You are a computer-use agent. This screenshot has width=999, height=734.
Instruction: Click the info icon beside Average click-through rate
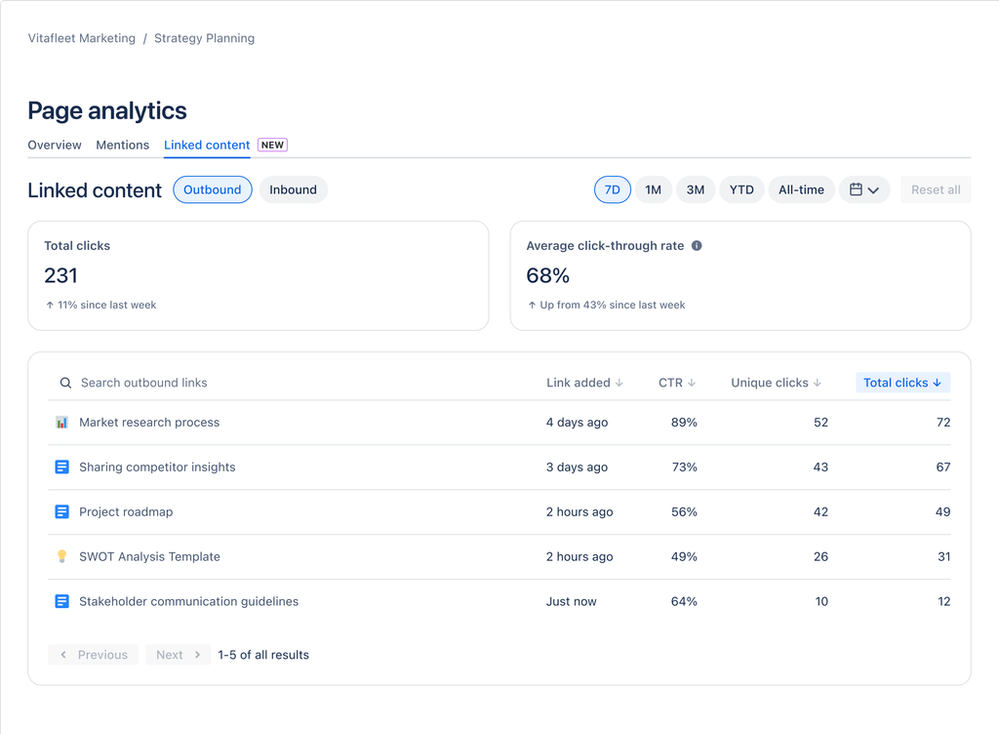[x=696, y=245]
